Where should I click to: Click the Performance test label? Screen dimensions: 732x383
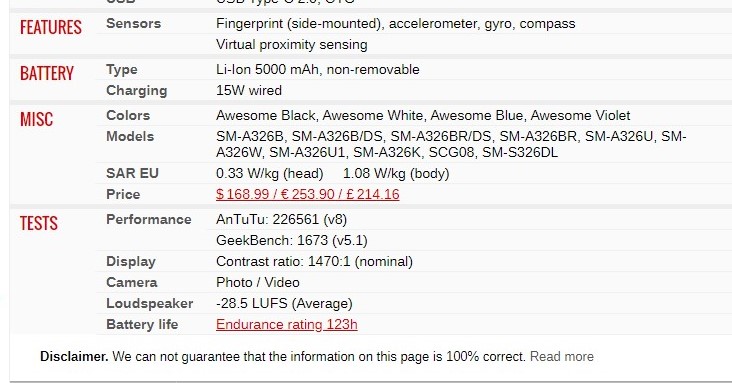click(148, 220)
